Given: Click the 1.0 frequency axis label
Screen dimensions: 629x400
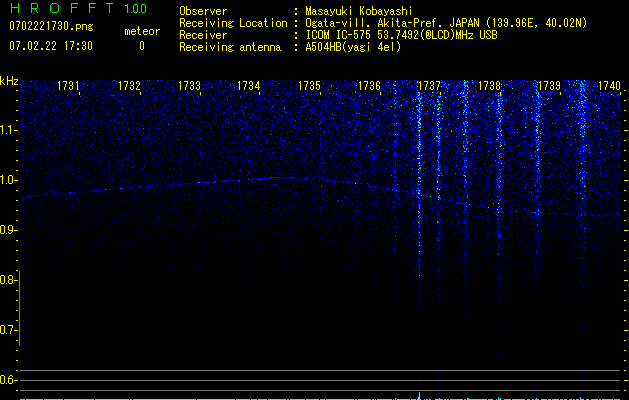Looking at the screenshot, I should (x=9, y=180).
